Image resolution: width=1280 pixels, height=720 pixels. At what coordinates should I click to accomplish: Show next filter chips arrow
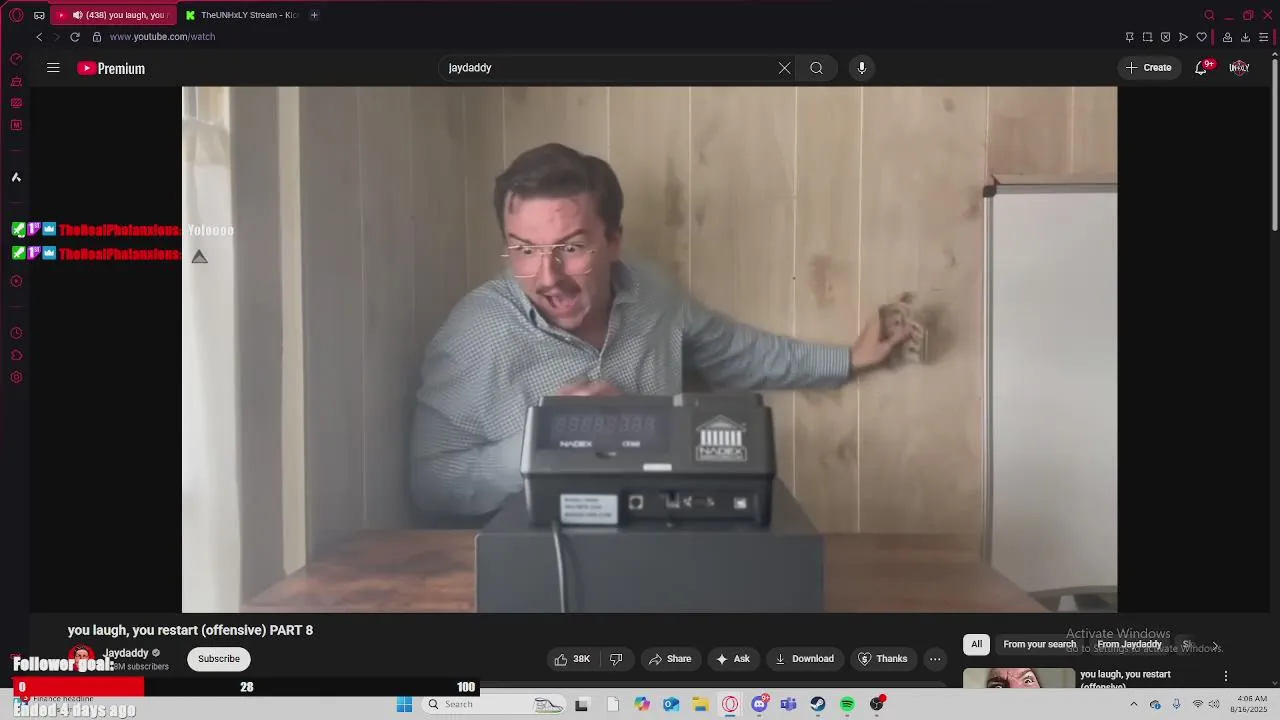click(1216, 646)
